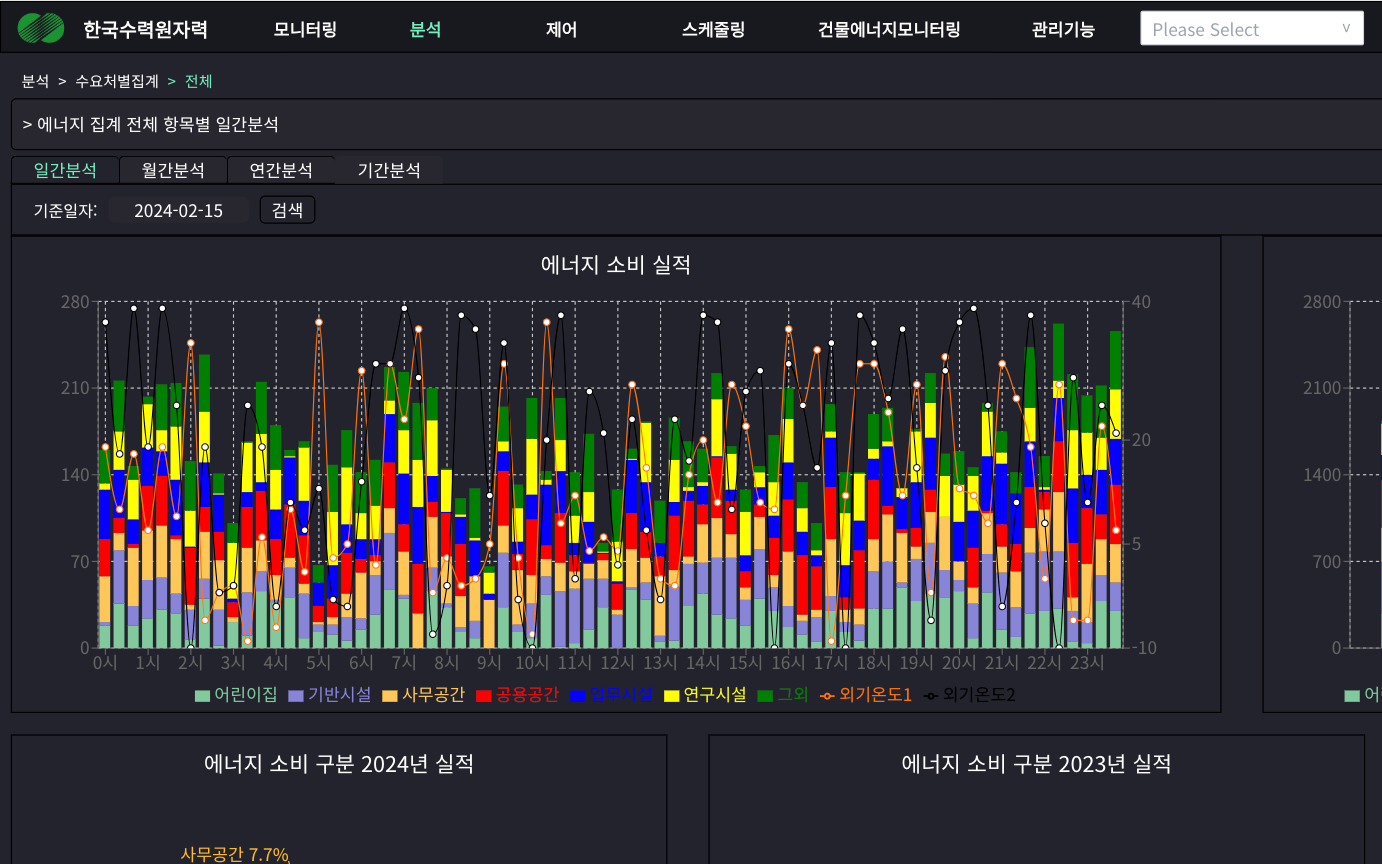Image resolution: width=1382 pixels, height=864 pixels.
Task: Click the 수요처별집계 breadcrumb link
Action: point(117,81)
